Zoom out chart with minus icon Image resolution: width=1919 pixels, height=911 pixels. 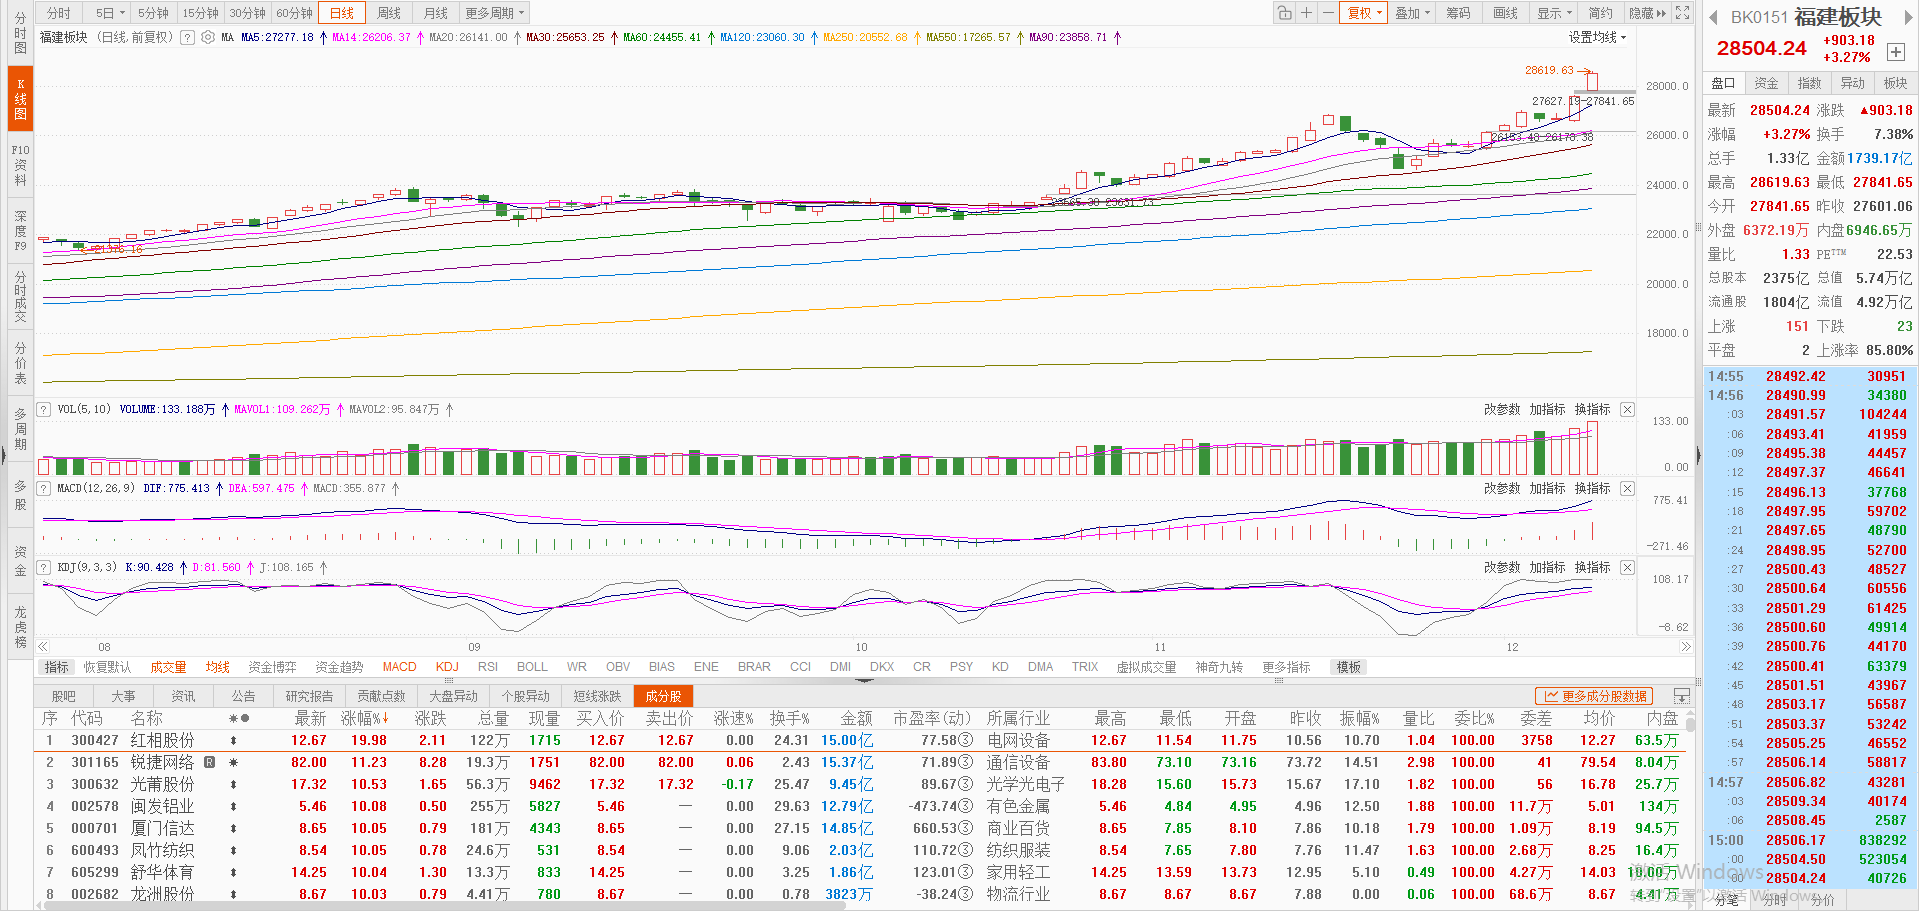[x=1327, y=13]
